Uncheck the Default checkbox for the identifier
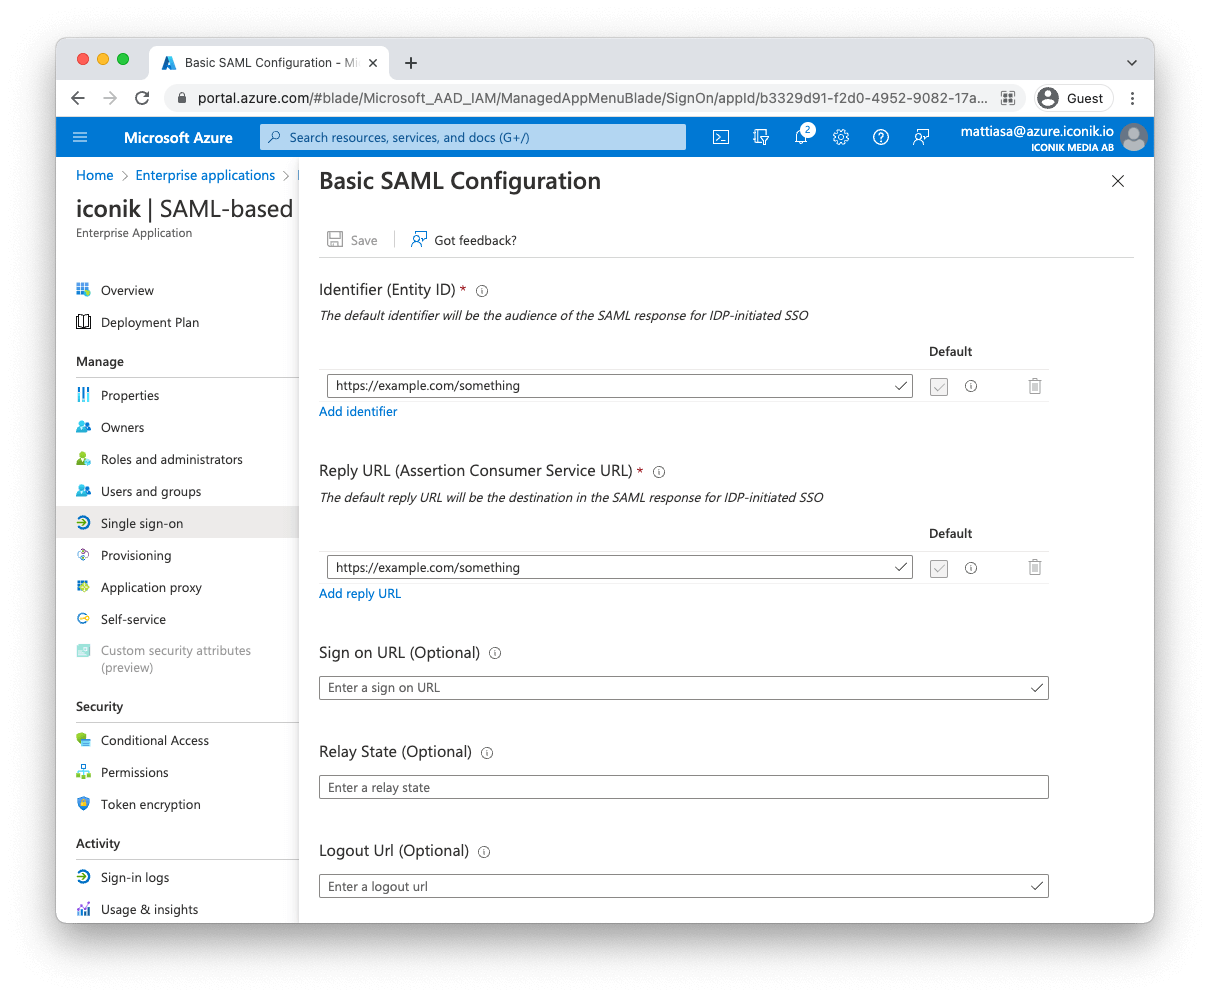 coord(938,385)
